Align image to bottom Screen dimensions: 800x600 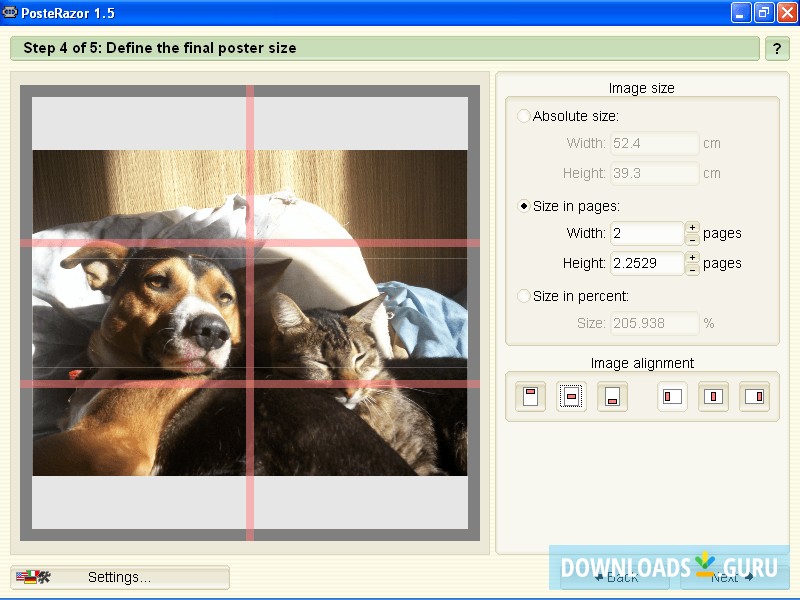point(612,396)
